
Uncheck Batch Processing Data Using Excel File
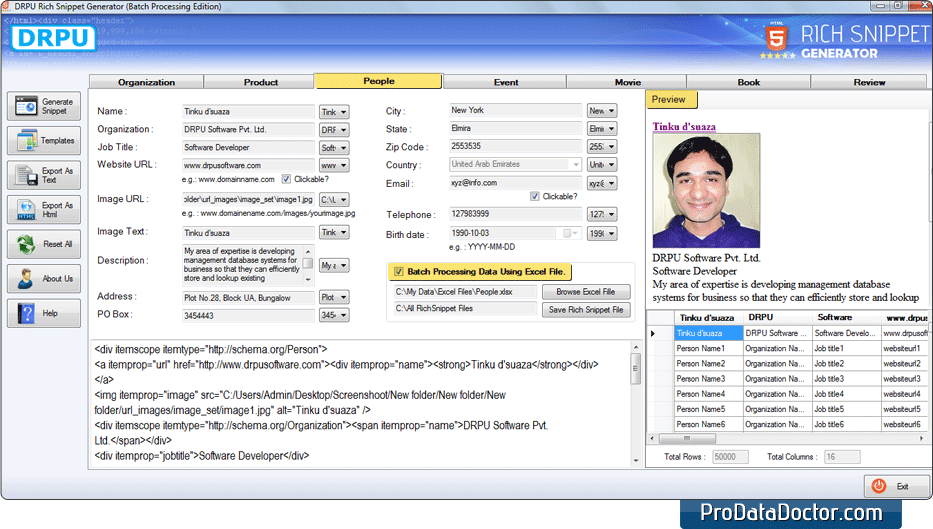399,271
